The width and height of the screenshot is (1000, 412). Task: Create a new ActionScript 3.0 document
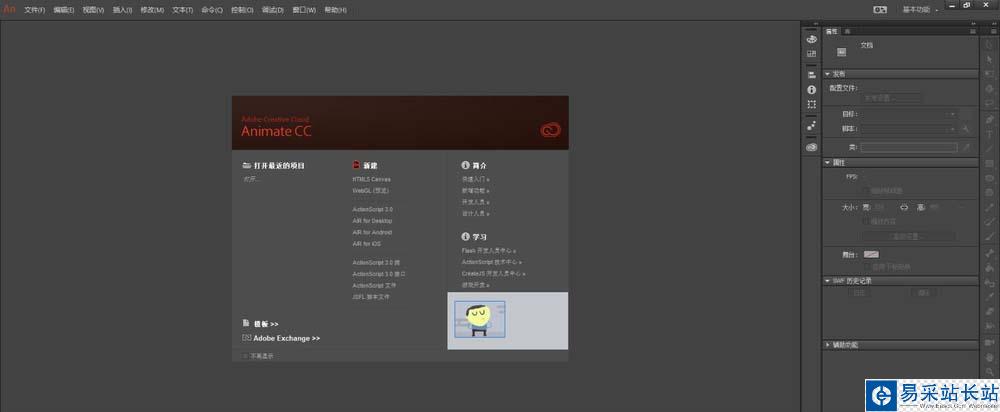pos(372,209)
